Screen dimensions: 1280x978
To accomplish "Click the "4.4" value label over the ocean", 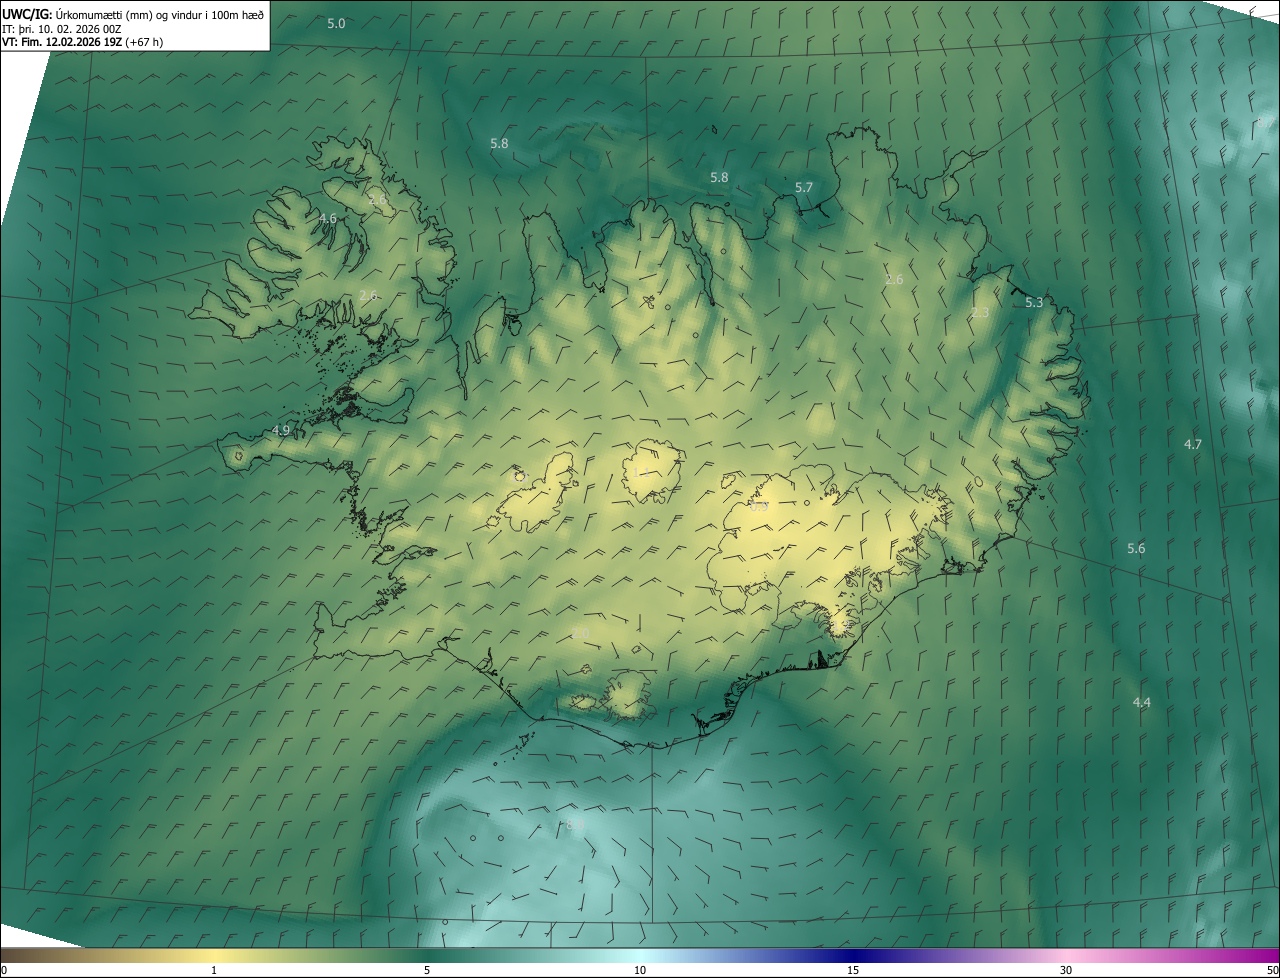I will tap(1141, 703).
